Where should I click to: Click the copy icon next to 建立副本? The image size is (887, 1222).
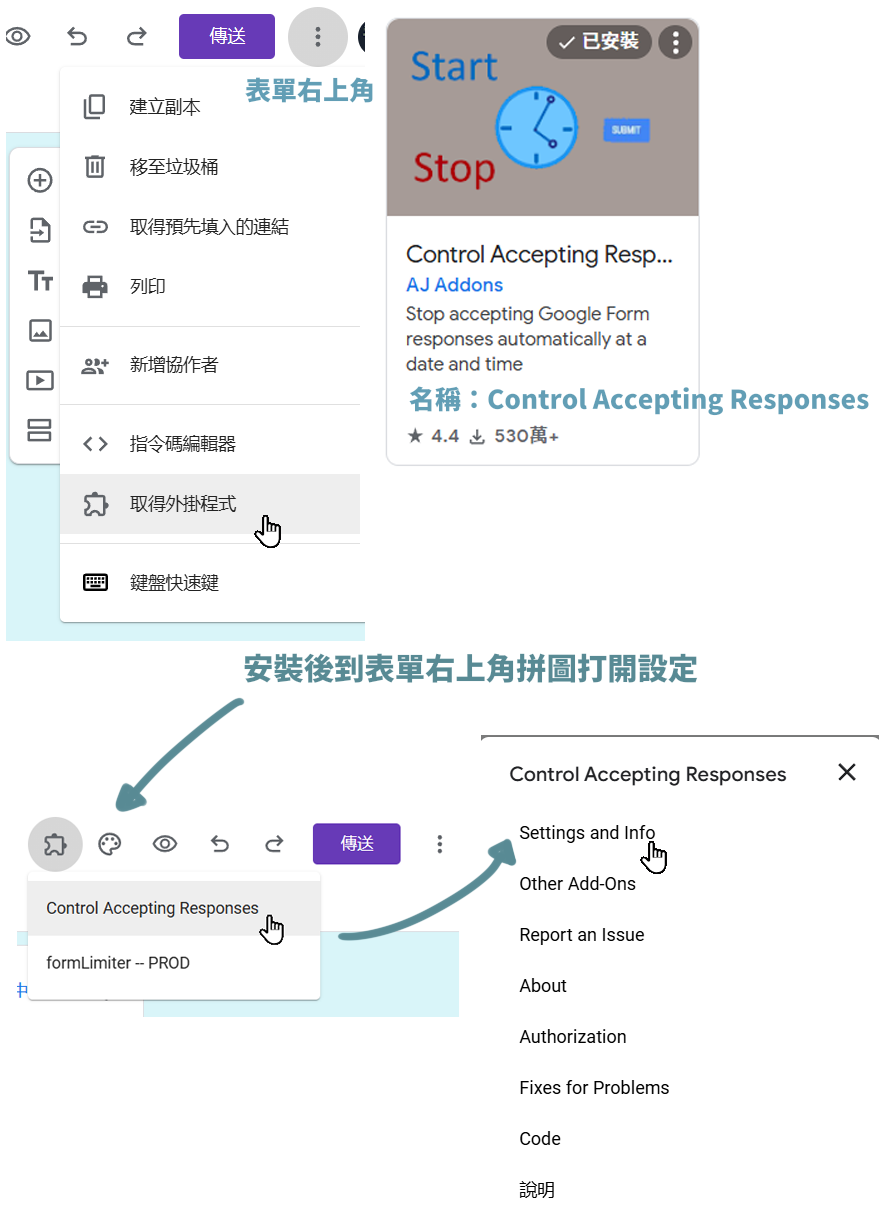(x=95, y=107)
